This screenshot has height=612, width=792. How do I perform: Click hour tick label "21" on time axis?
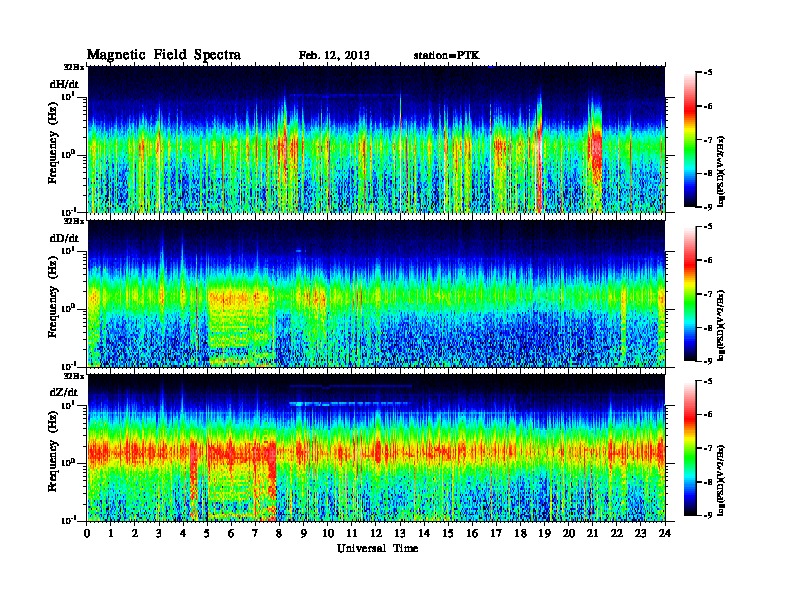pyautogui.click(x=593, y=534)
